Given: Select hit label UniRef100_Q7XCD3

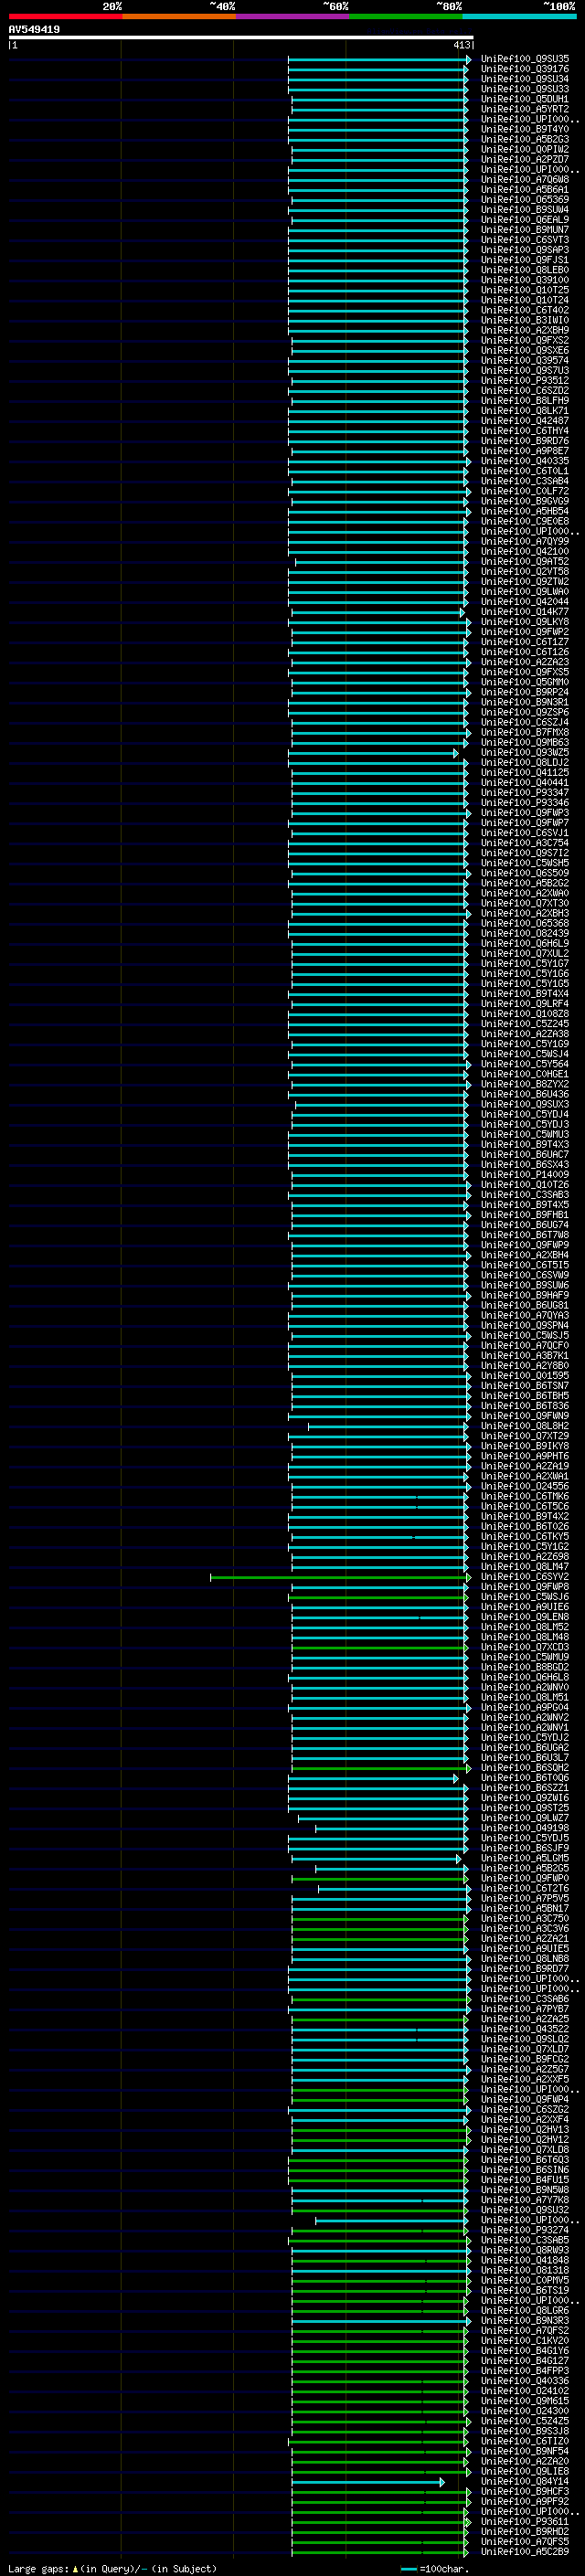Looking at the screenshot, I should pos(525,1647).
